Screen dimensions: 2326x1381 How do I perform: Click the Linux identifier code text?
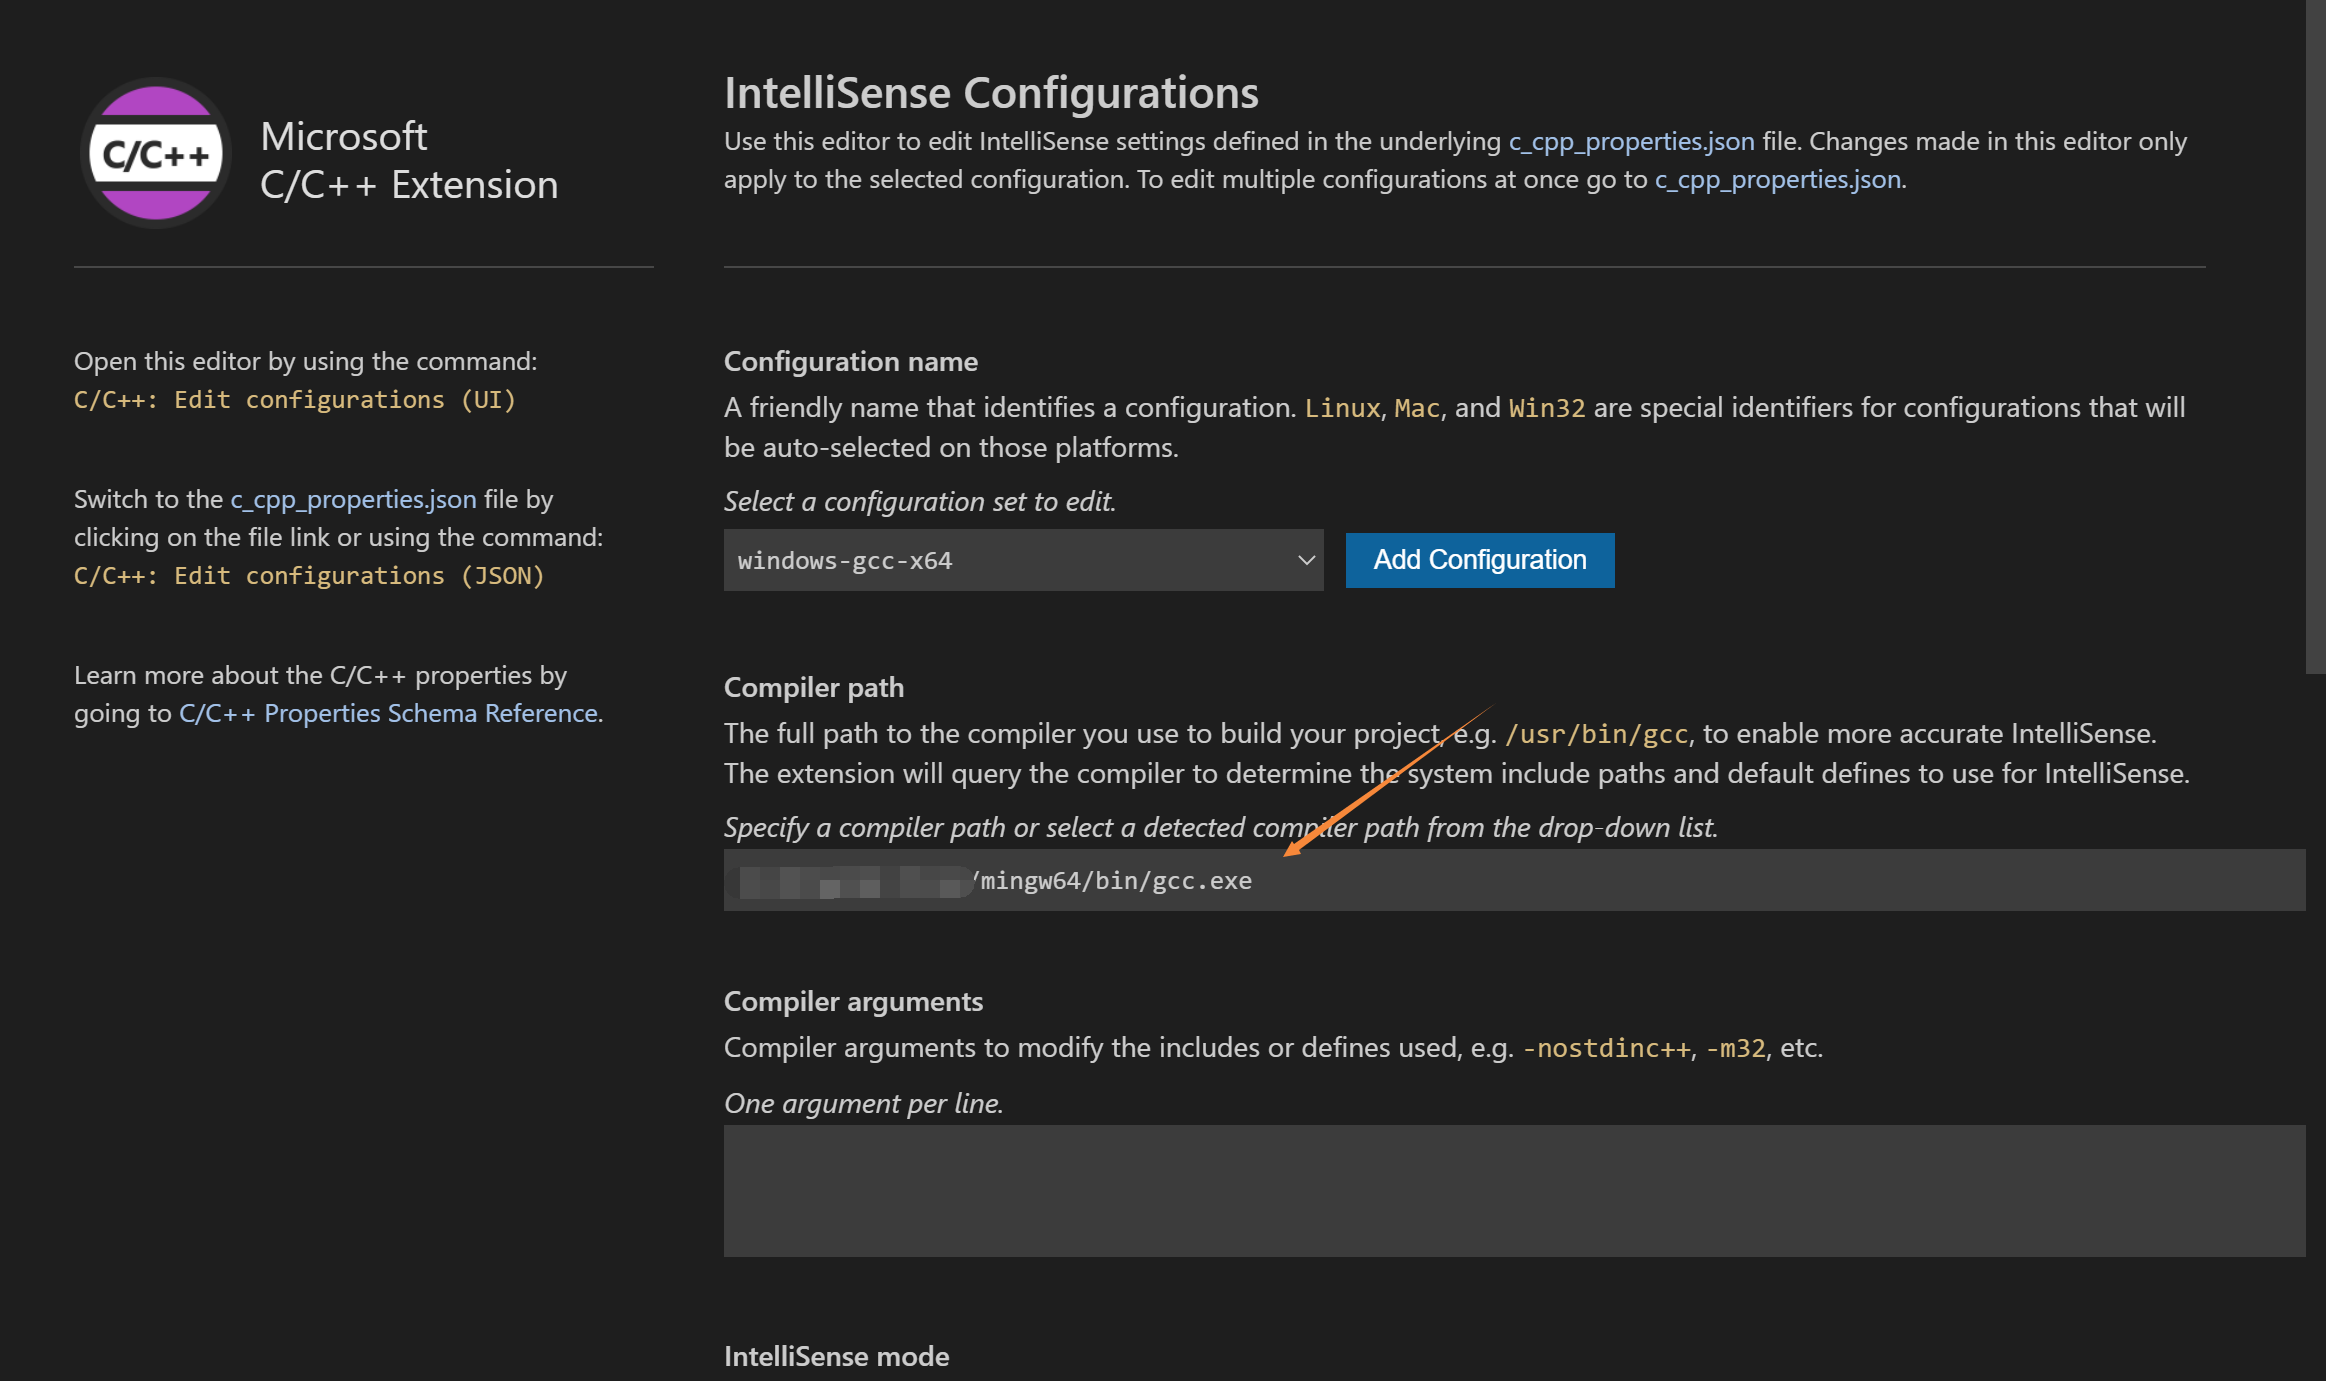pos(1341,408)
